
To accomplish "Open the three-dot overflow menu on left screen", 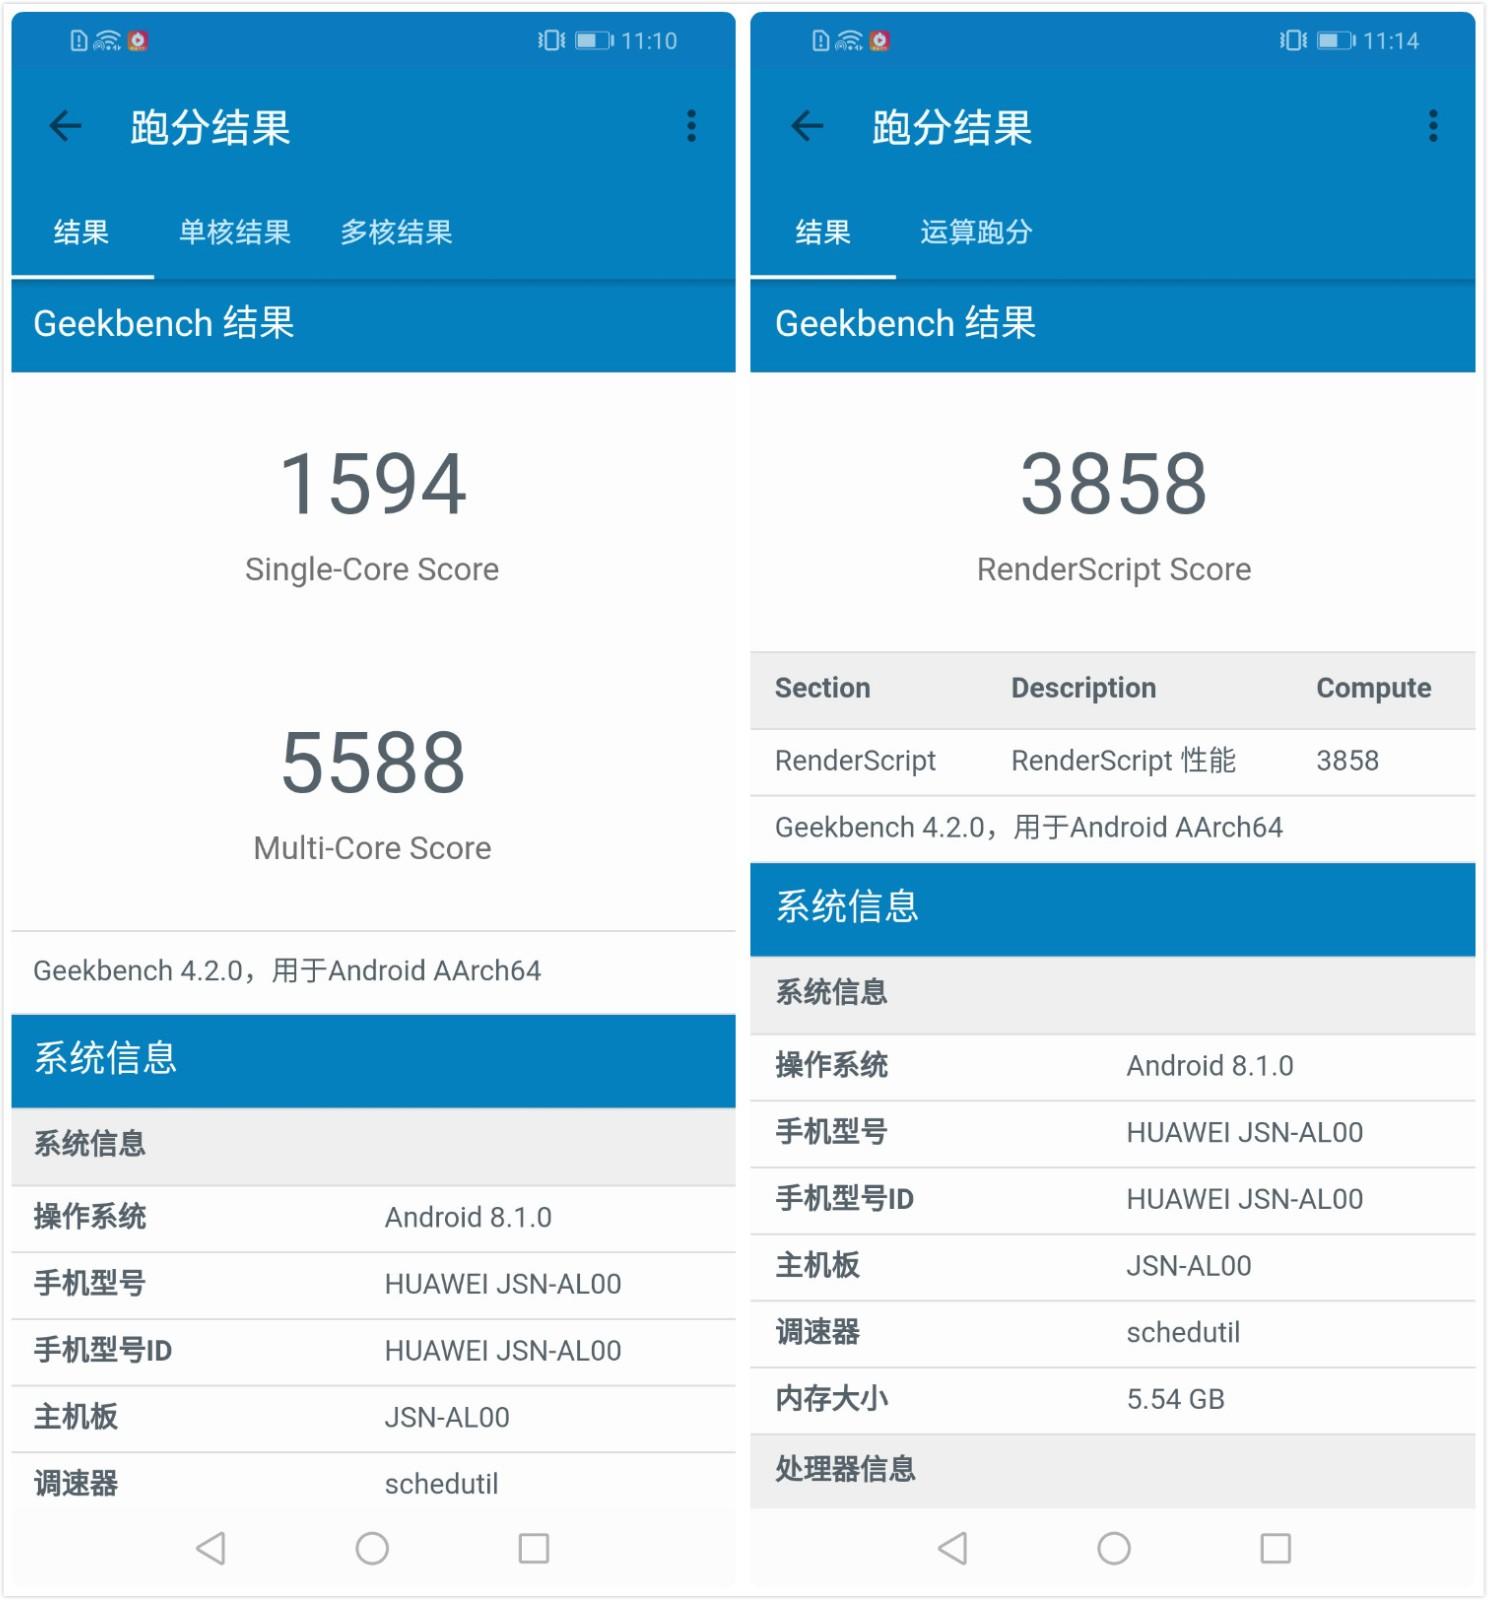I will (x=691, y=126).
